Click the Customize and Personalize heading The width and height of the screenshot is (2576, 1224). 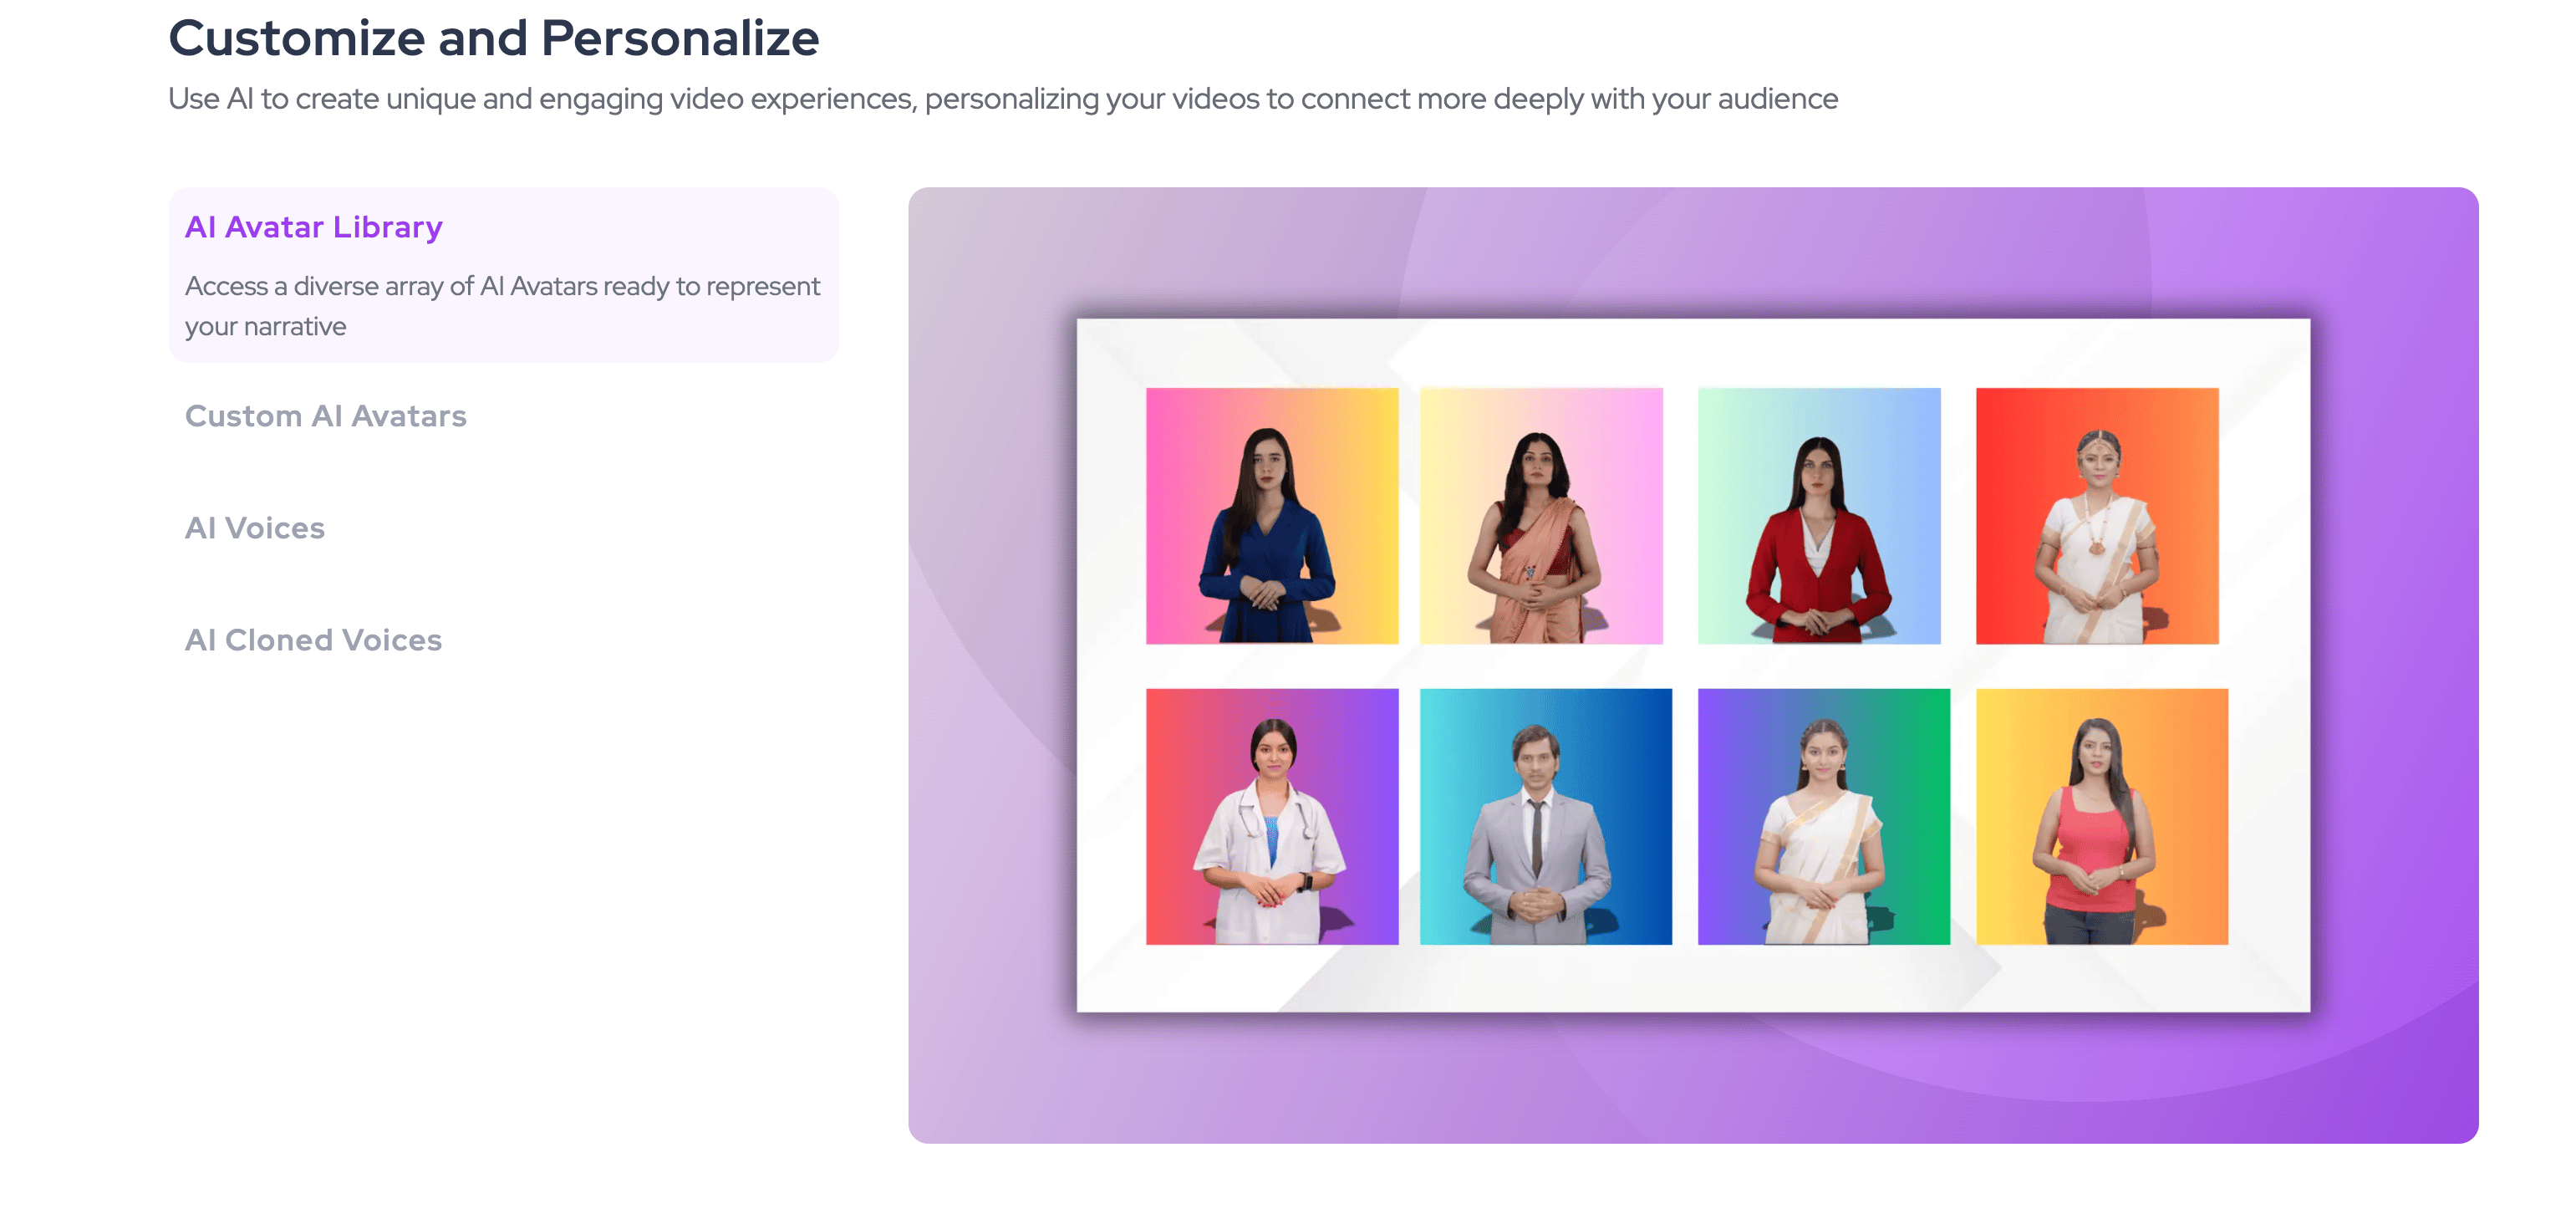[x=494, y=38]
